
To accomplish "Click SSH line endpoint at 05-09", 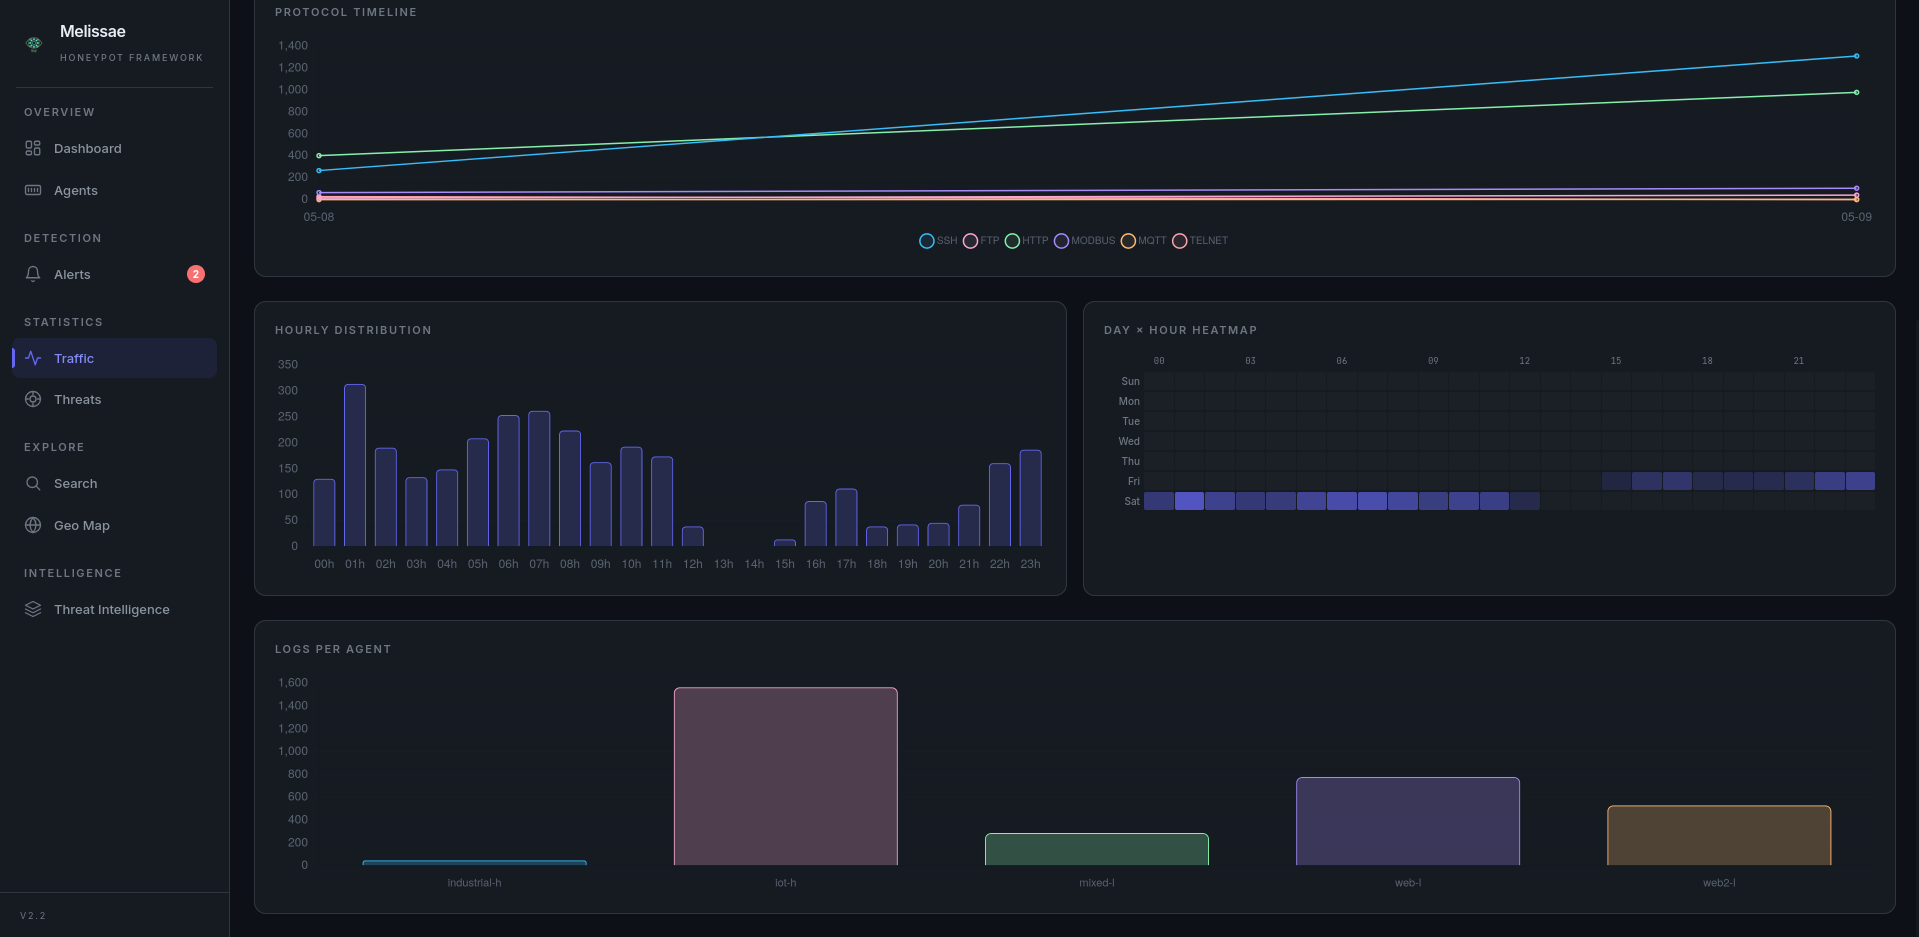I will 1856,56.
